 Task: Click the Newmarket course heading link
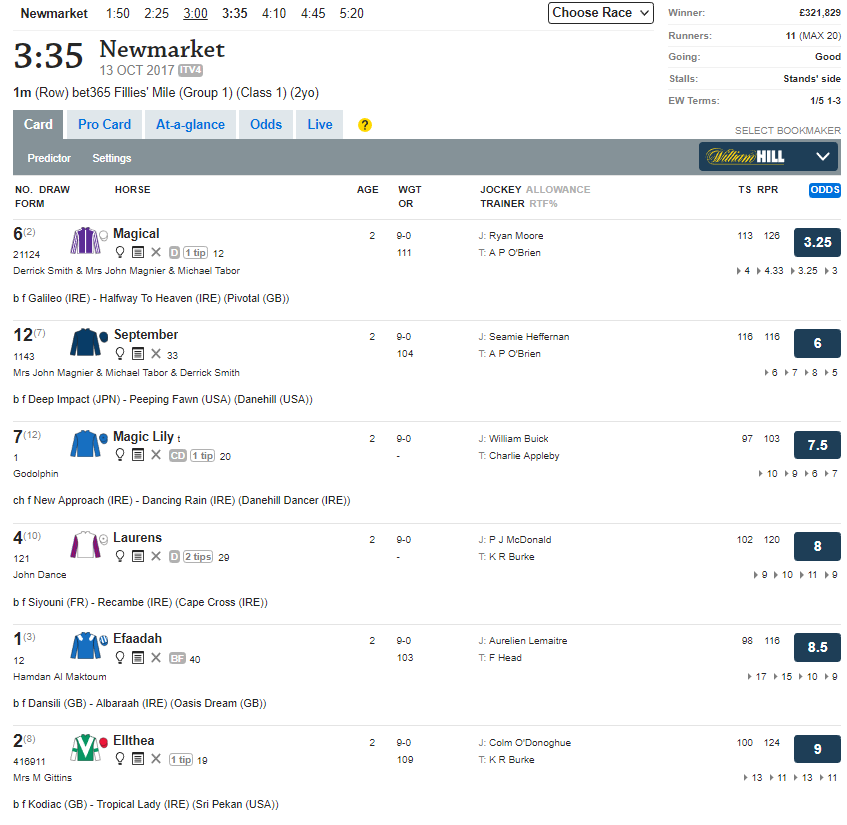162,49
